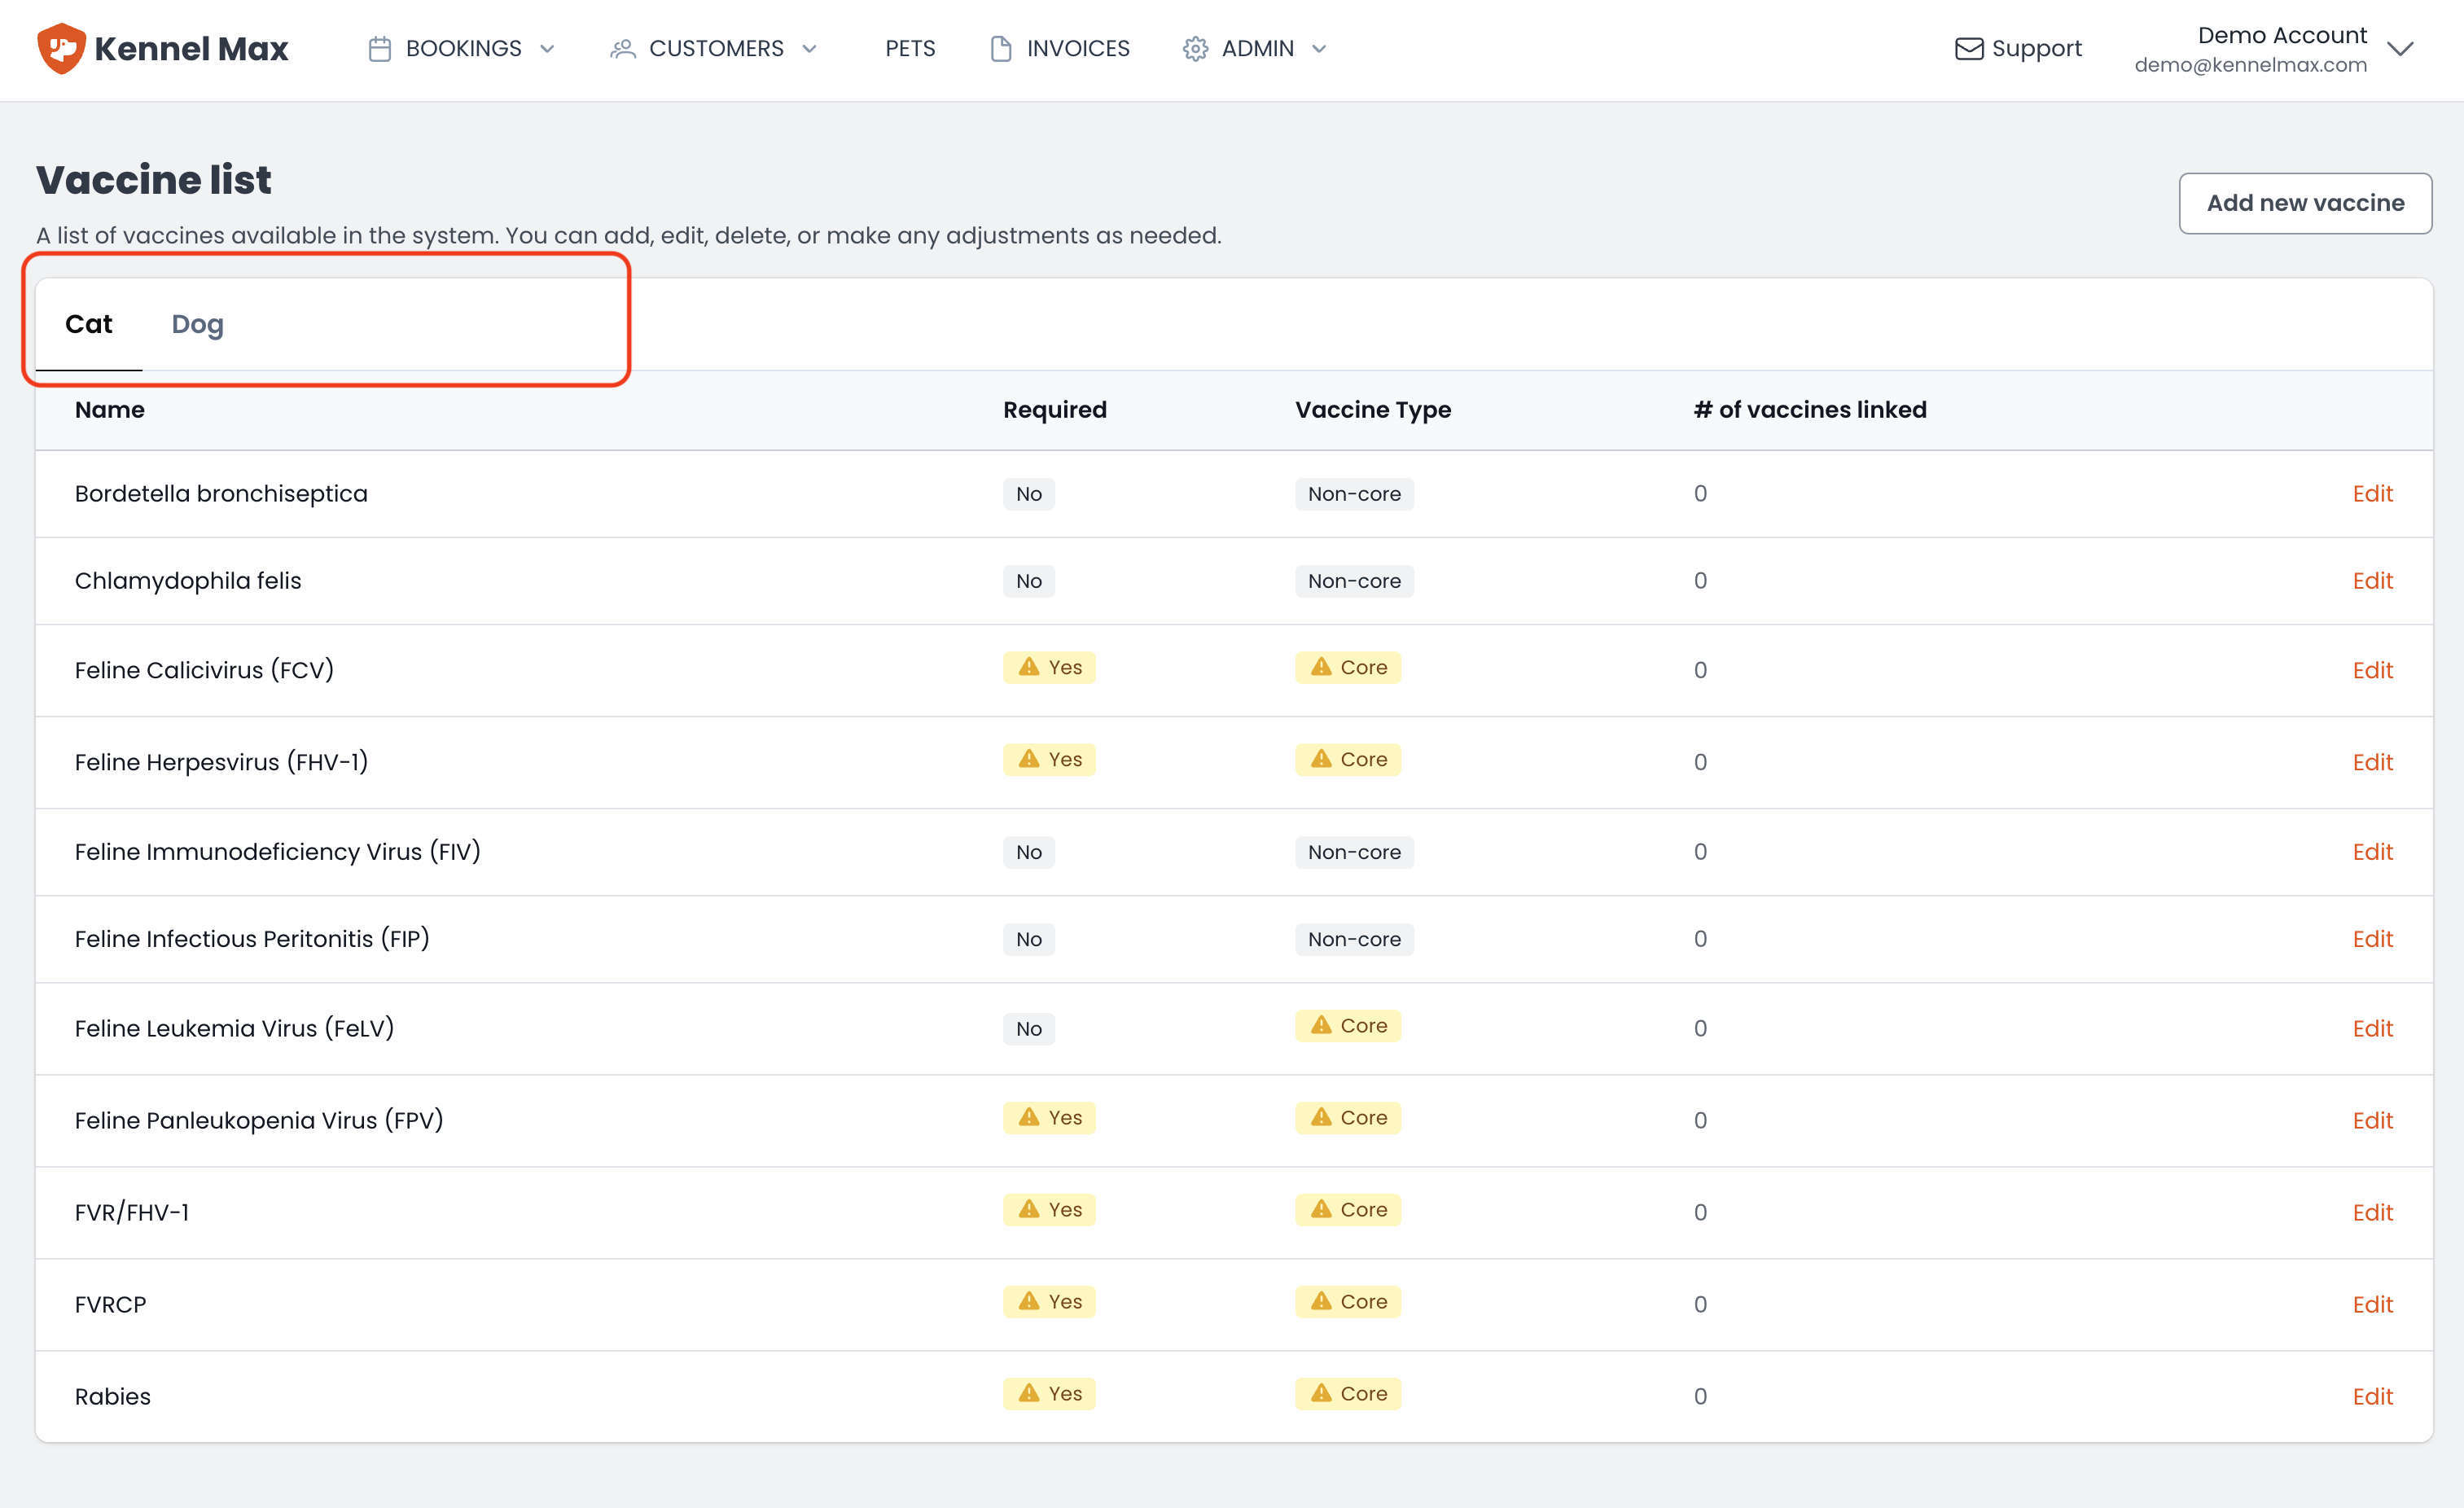Click the FVR/FHV-1 Yes warning icon
Screen dimensions: 2464x1508
tap(1029, 1209)
